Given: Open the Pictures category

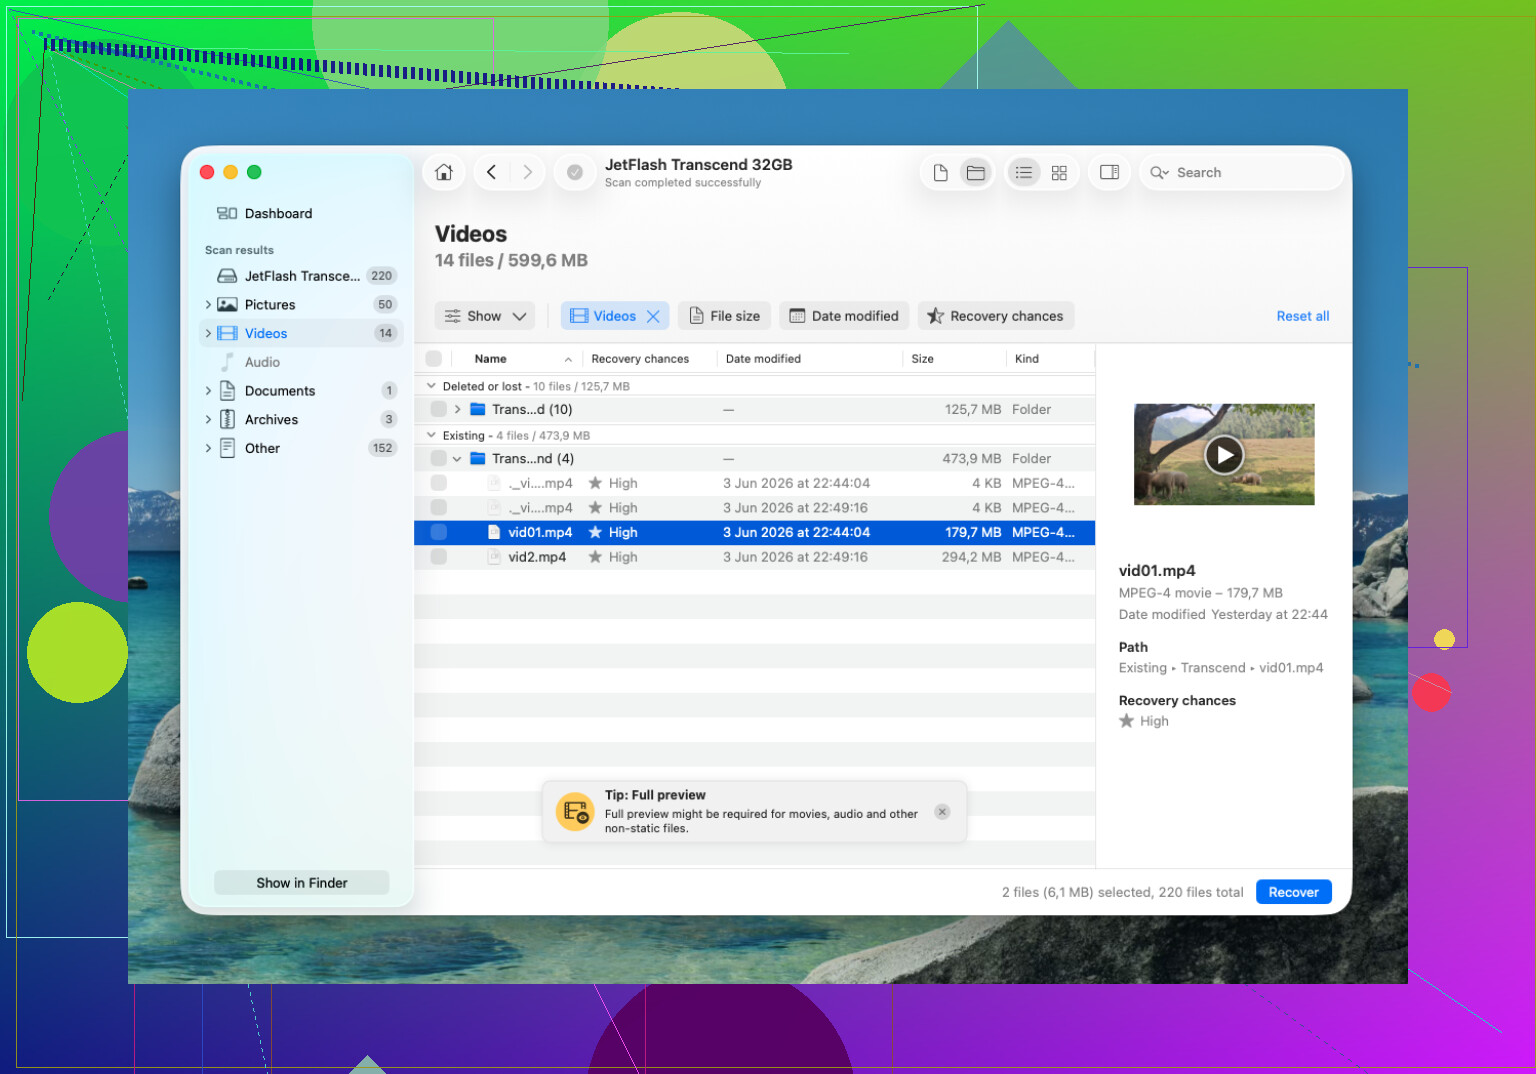Looking at the screenshot, I should [x=300, y=304].
